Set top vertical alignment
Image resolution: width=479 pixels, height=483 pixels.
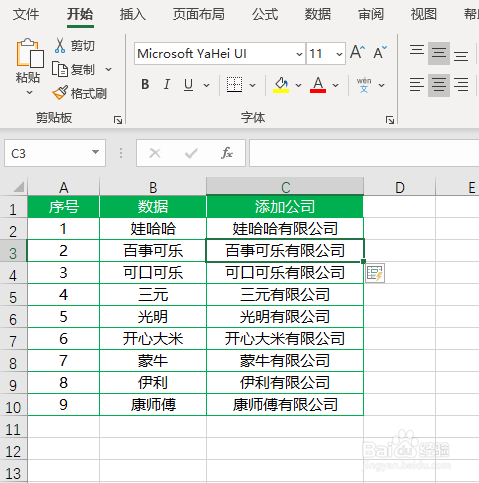point(417,51)
